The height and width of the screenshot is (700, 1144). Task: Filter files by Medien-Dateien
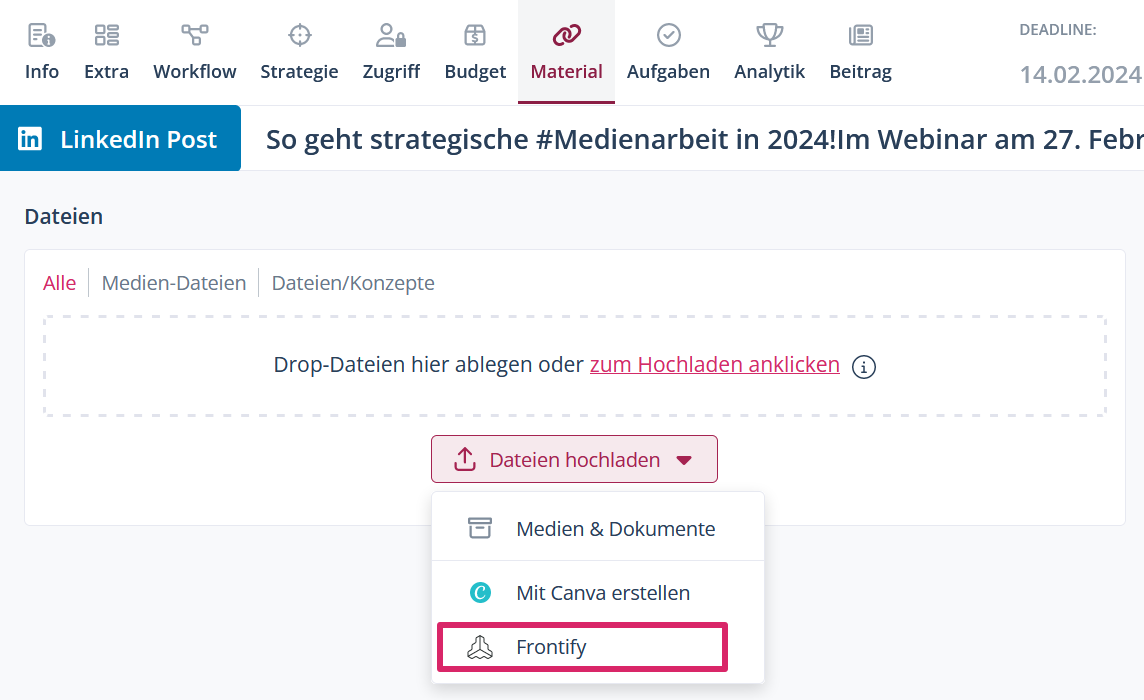pos(174,283)
